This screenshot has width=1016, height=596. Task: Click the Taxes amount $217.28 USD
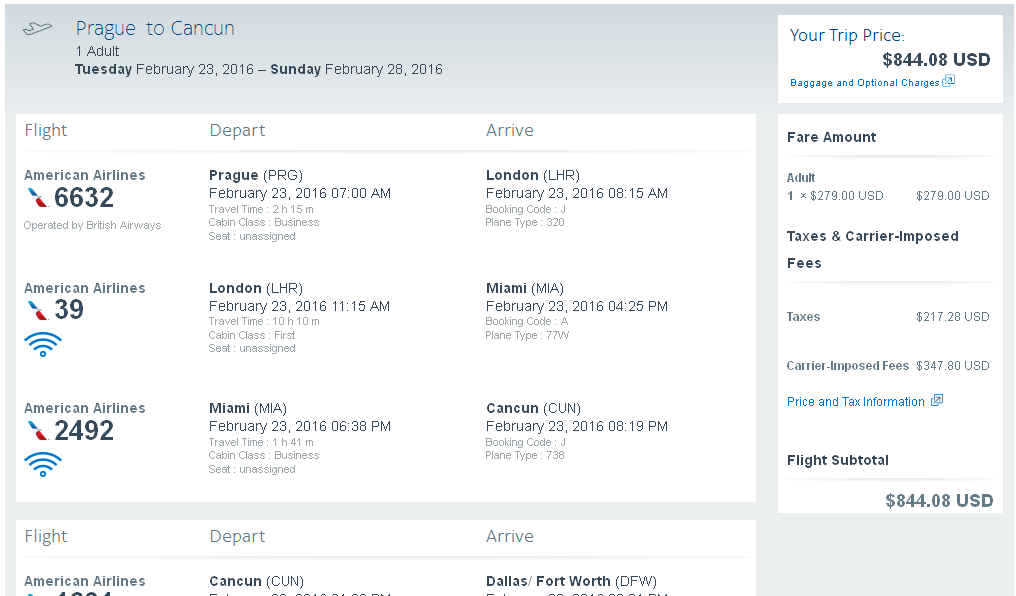952,317
